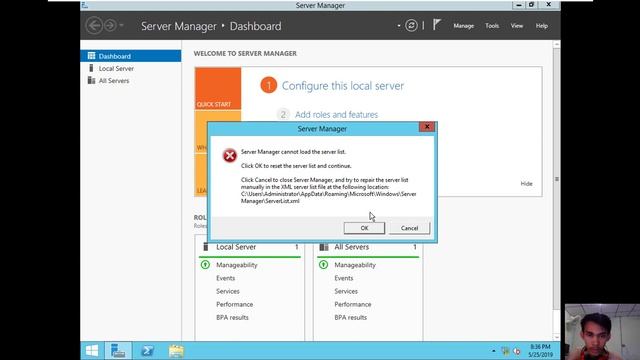This screenshot has height=360, width=640.
Task: Open the navigation history dropdown arrow
Action: click(121, 25)
